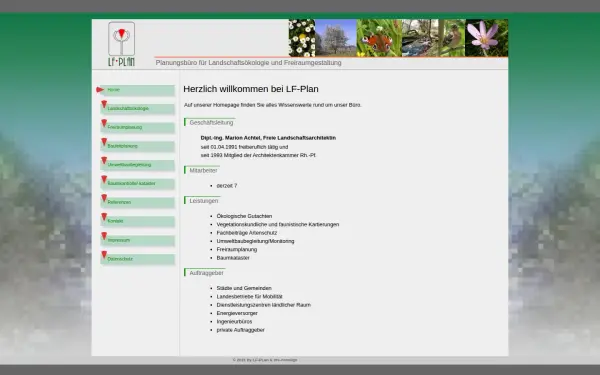Open the Freiraumplanung menu entry
This screenshot has width=600, height=375.
[137, 127]
